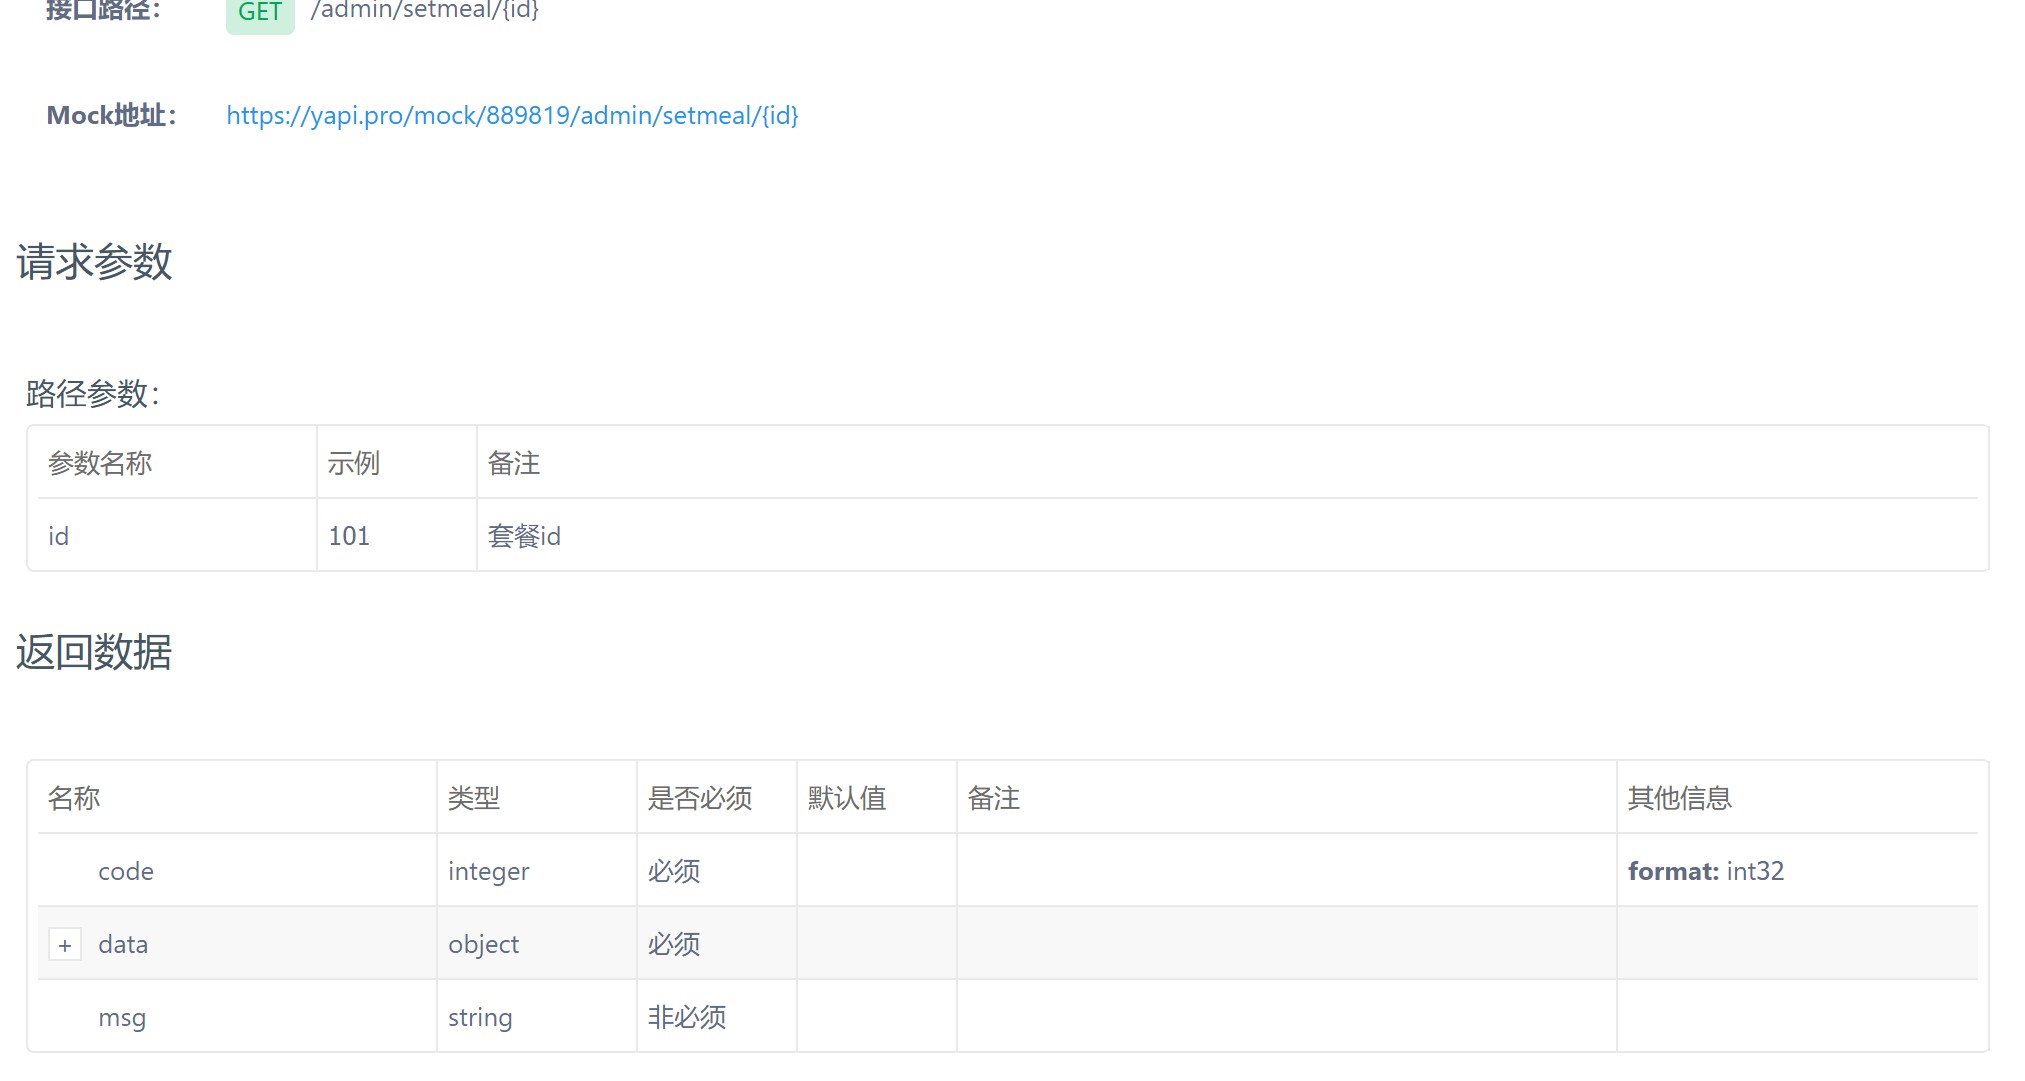Click the 返回数据 section heading
The height and width of the screenshot is (1081, 2025).
coord(95,653)
